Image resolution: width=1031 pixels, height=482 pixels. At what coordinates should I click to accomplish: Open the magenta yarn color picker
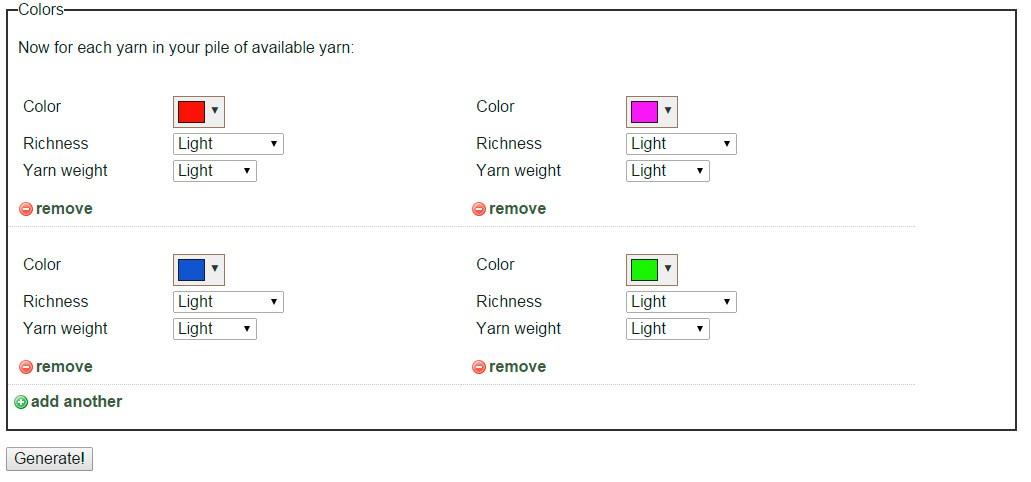click(652, 111)
